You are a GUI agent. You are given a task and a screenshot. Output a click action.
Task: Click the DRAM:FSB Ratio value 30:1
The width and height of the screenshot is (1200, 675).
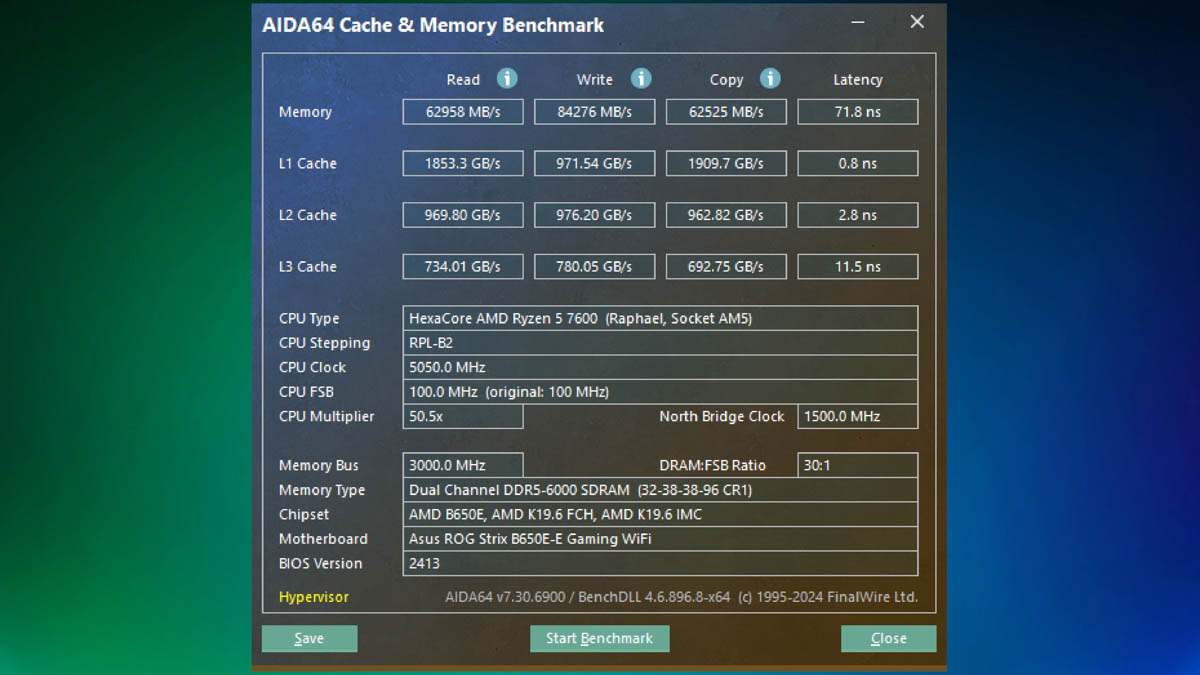pyautogui.click(x=858, y=465)
